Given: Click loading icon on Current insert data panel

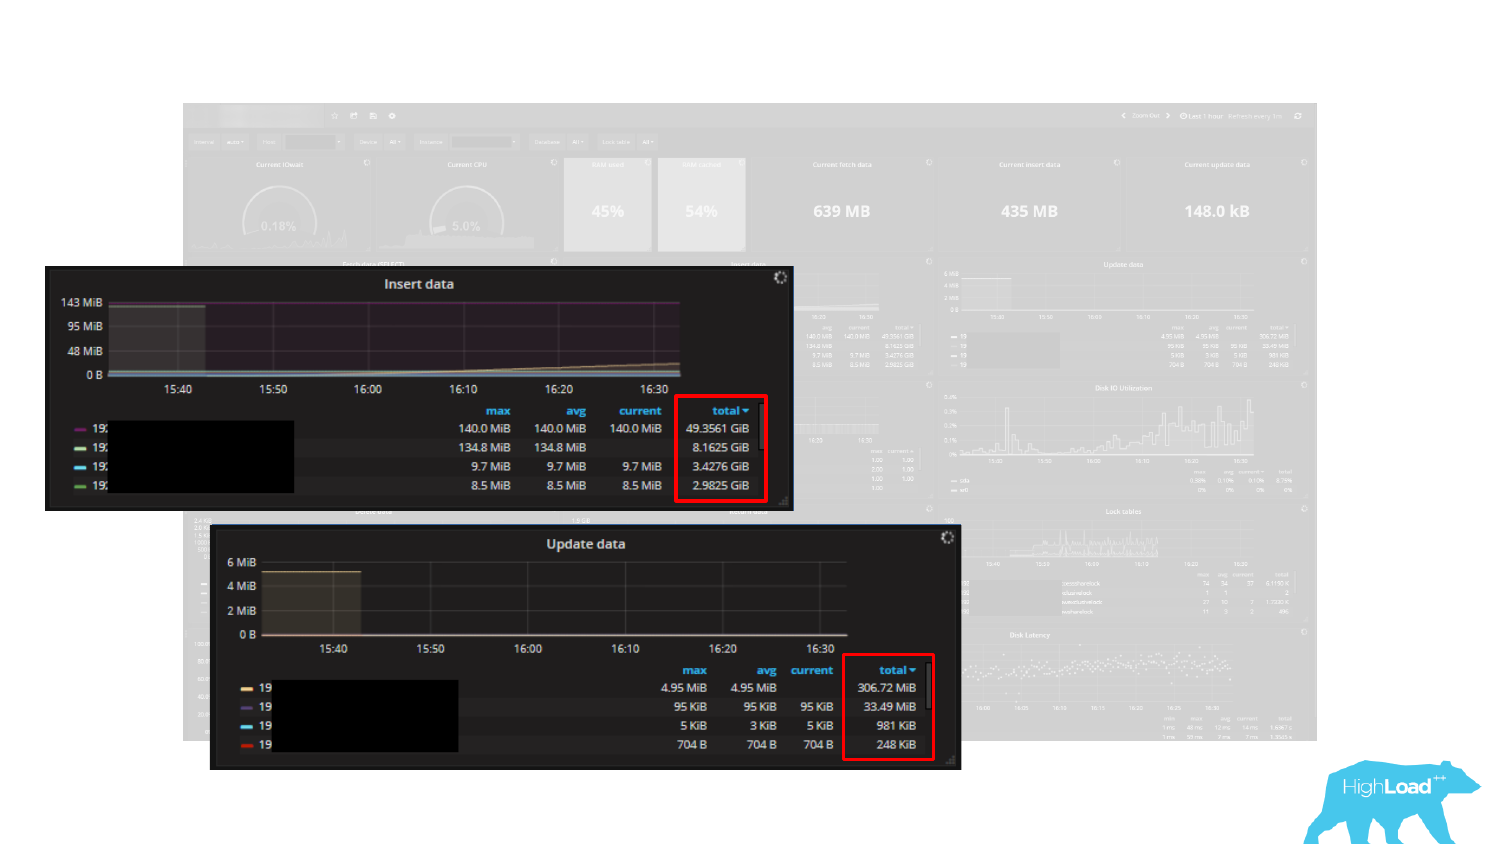Looking at the screenshot, I should [1117, 162].
